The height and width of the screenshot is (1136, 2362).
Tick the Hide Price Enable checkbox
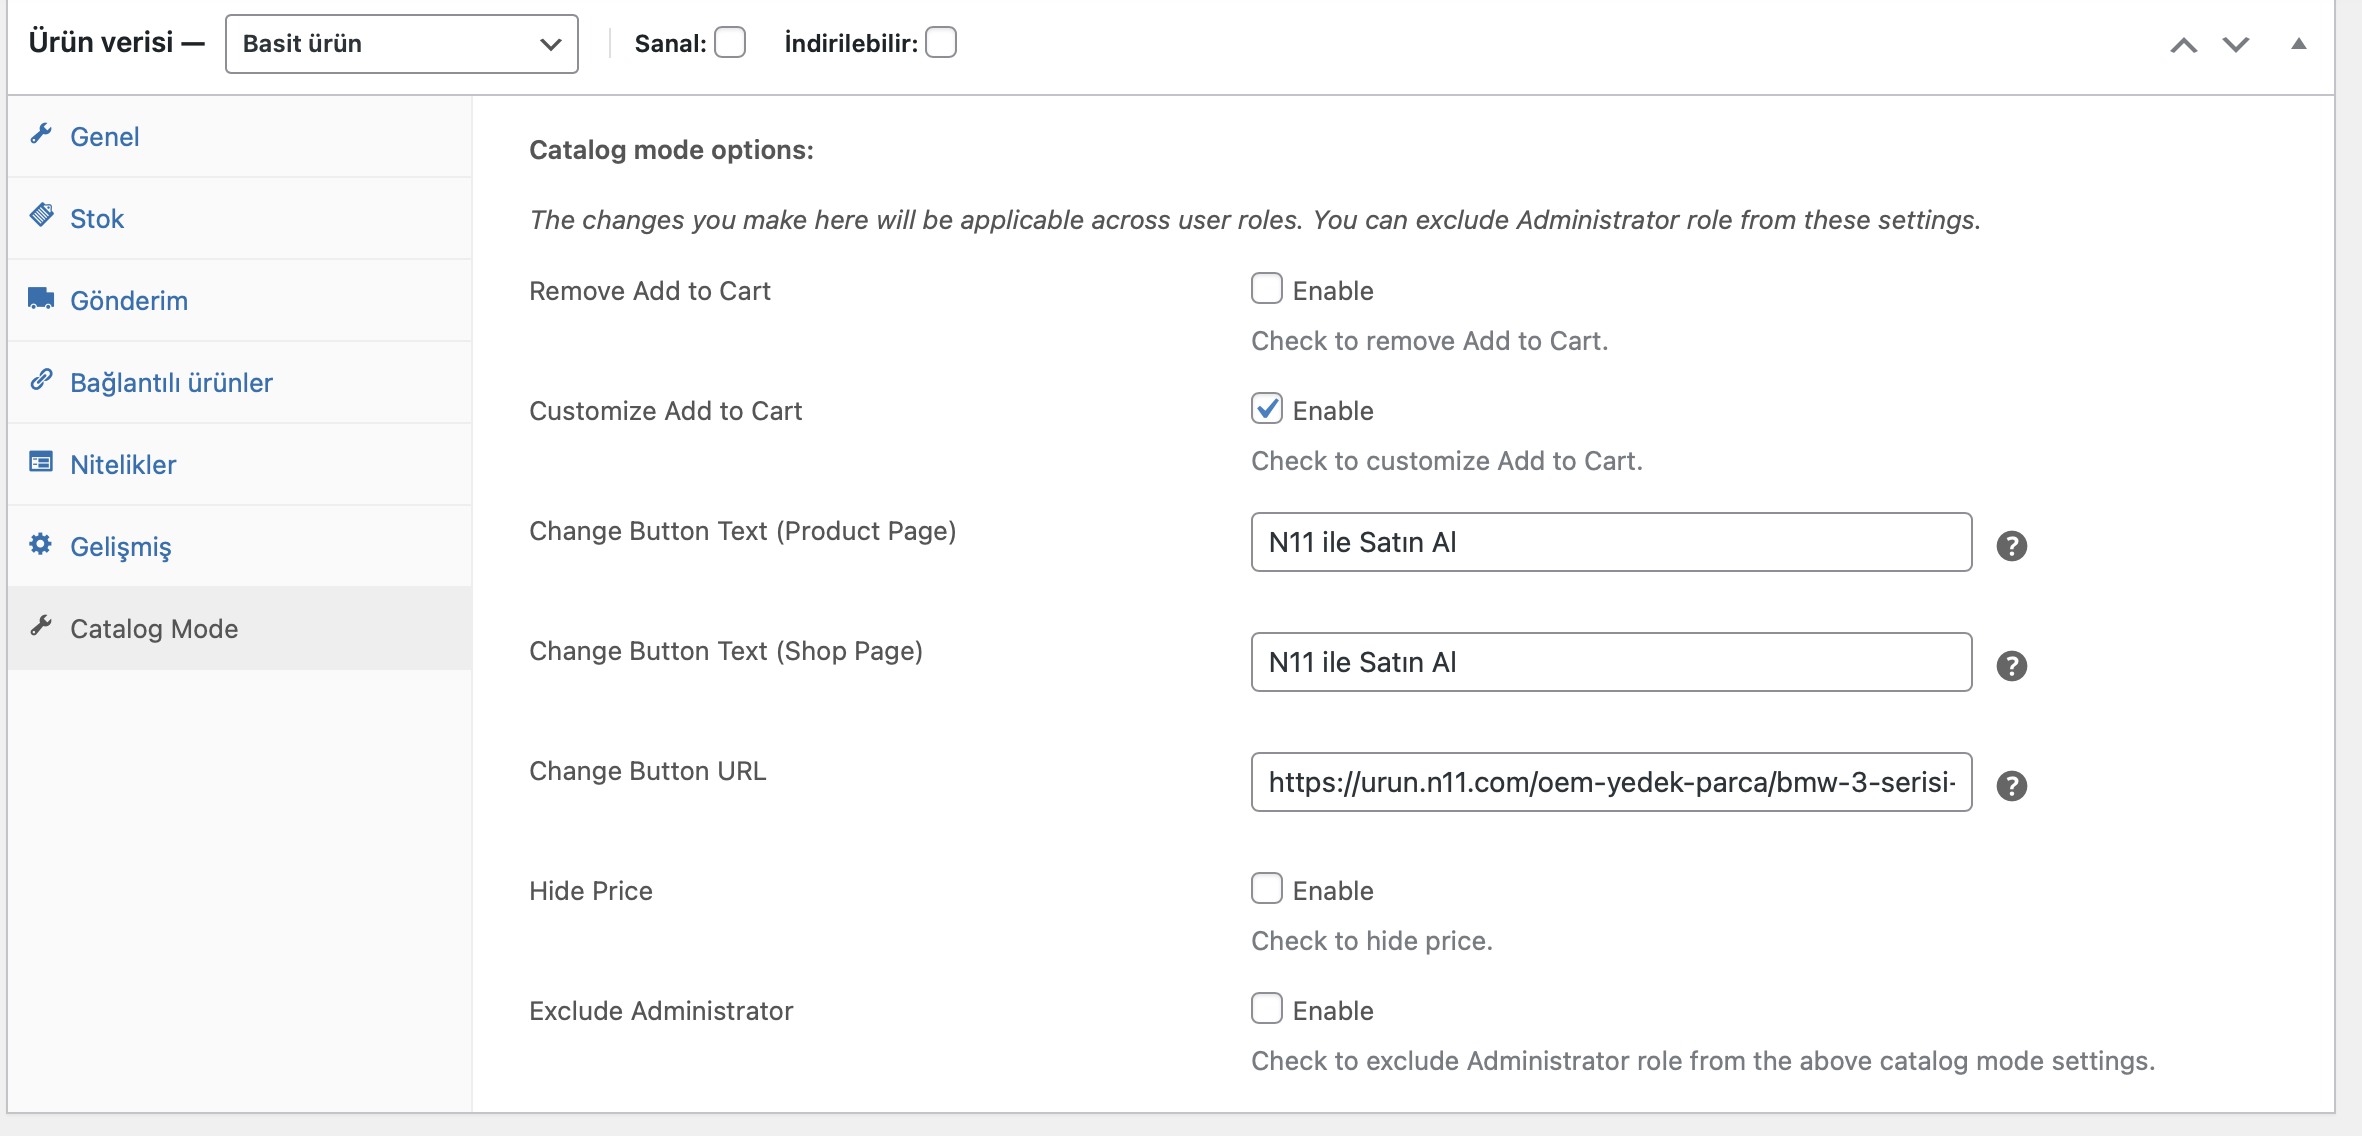click(x=1266, y=889)
